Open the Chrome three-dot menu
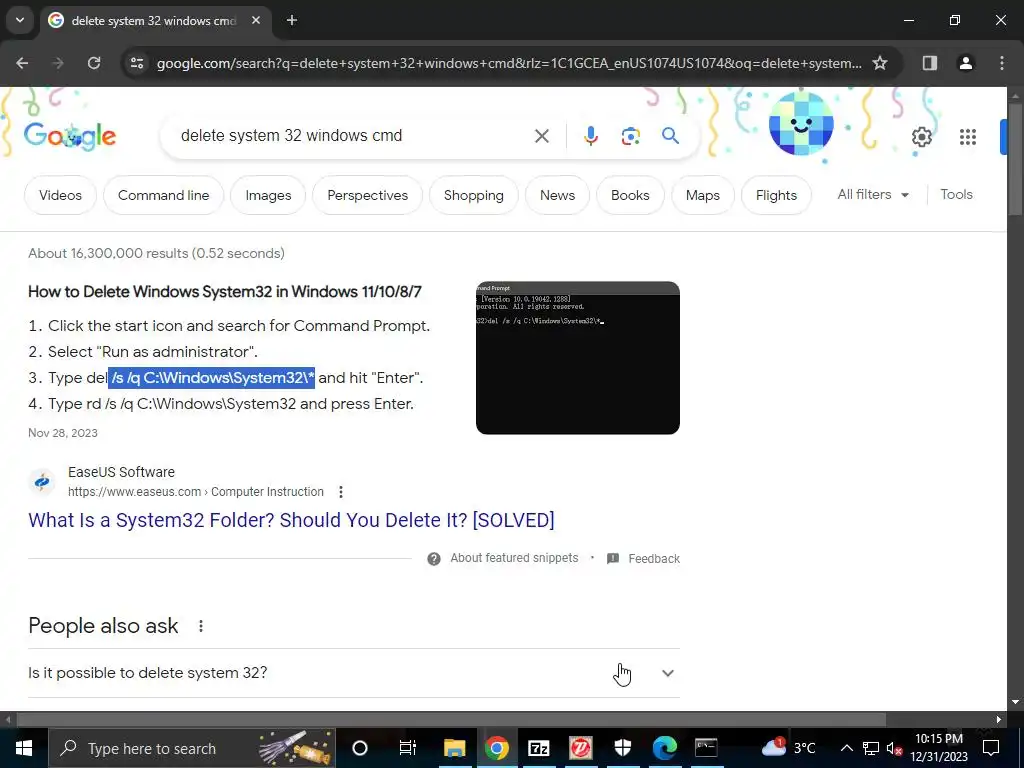This screenshot has width=1024, height=768. [x=1002, y=63]
